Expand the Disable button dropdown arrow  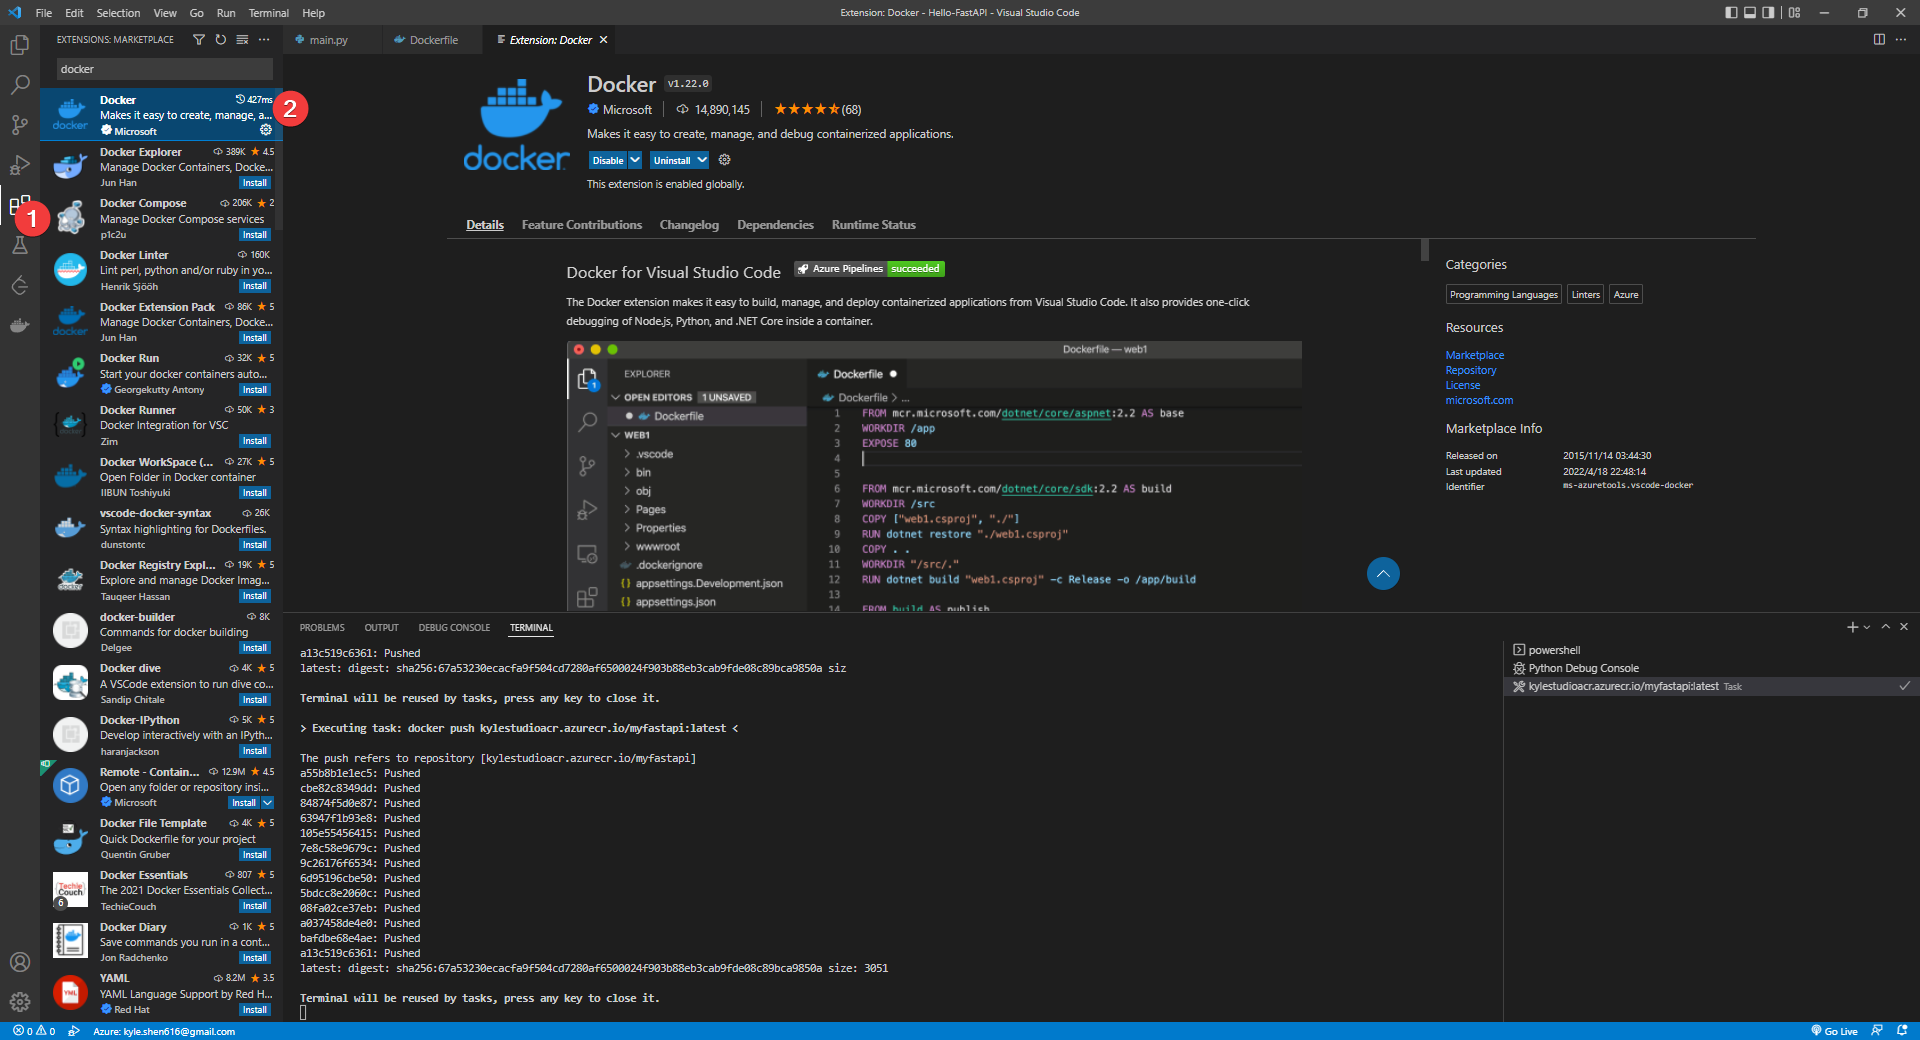pos(635,160)
